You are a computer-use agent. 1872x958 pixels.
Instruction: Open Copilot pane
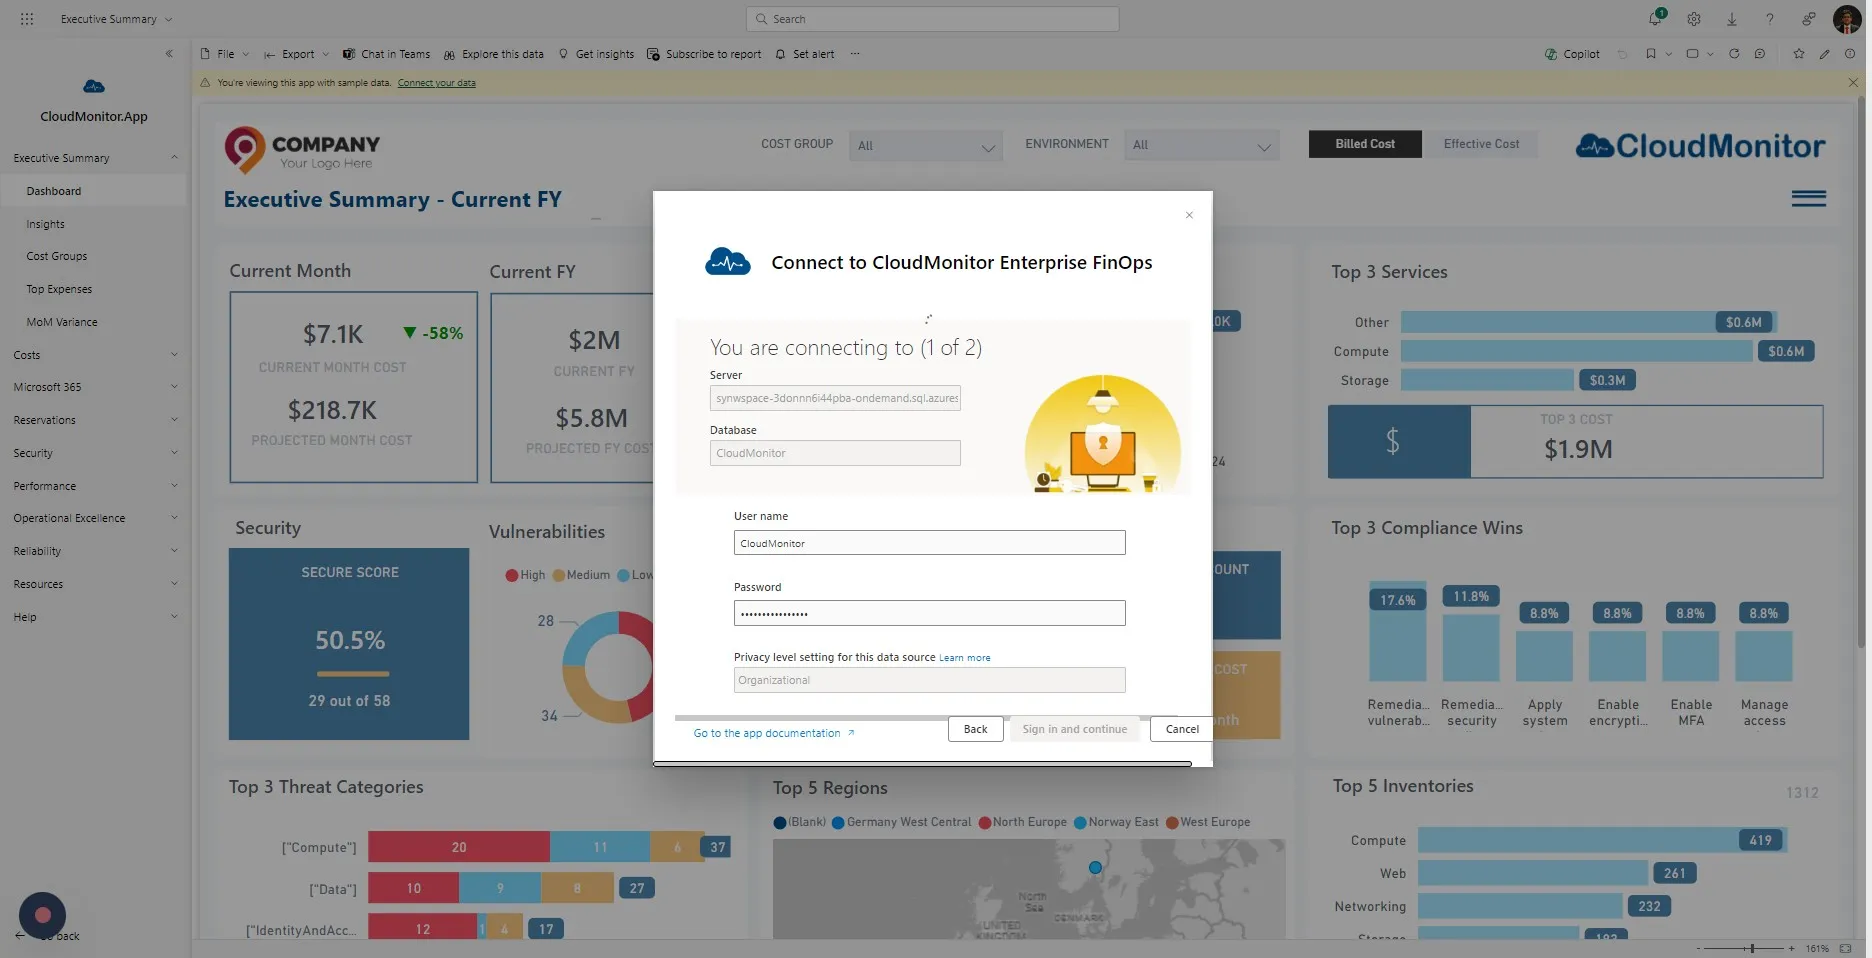point(1573,54)
